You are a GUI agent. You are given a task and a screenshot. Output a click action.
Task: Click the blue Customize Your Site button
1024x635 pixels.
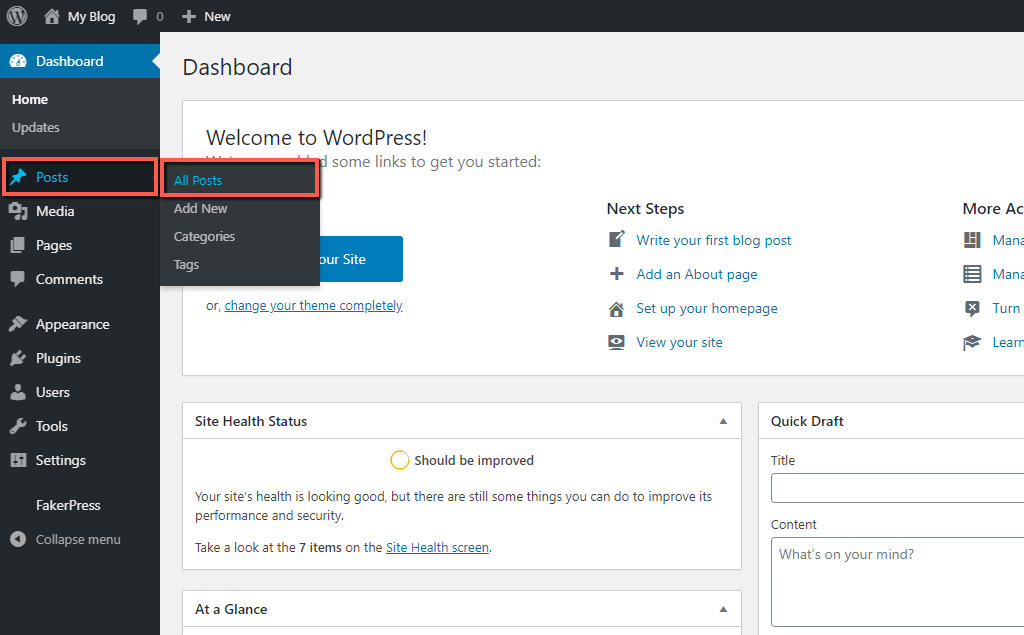coord(360,259)
